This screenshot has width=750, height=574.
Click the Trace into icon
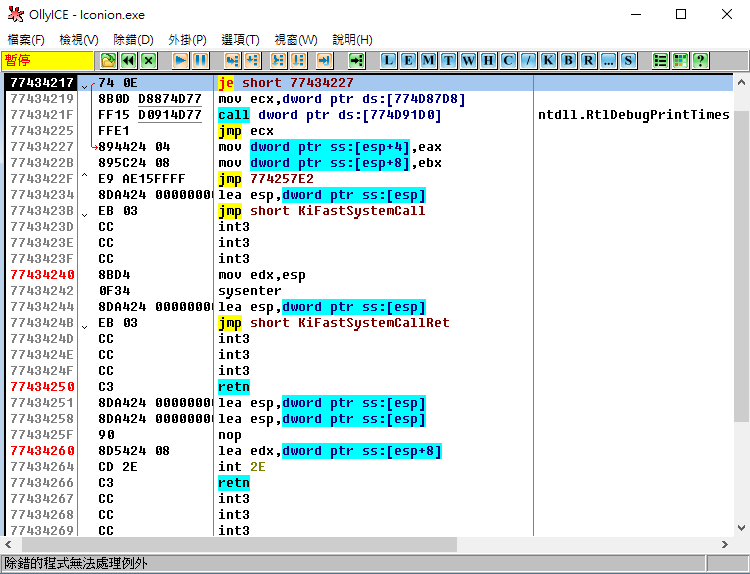point(278,61)
